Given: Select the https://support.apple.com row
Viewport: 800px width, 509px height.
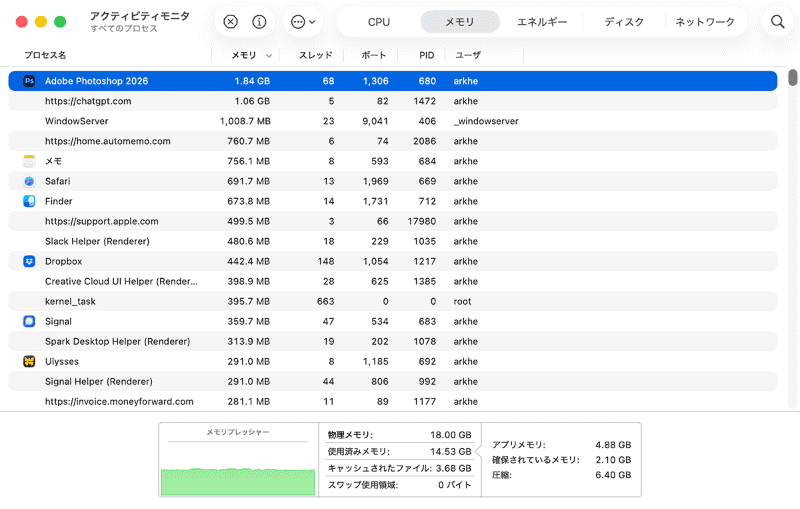Looking at the screenshot, I should 393,221.
